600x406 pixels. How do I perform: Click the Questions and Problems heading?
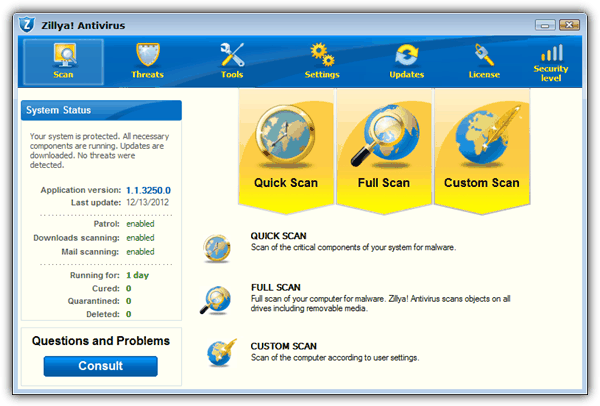[101, 341]
